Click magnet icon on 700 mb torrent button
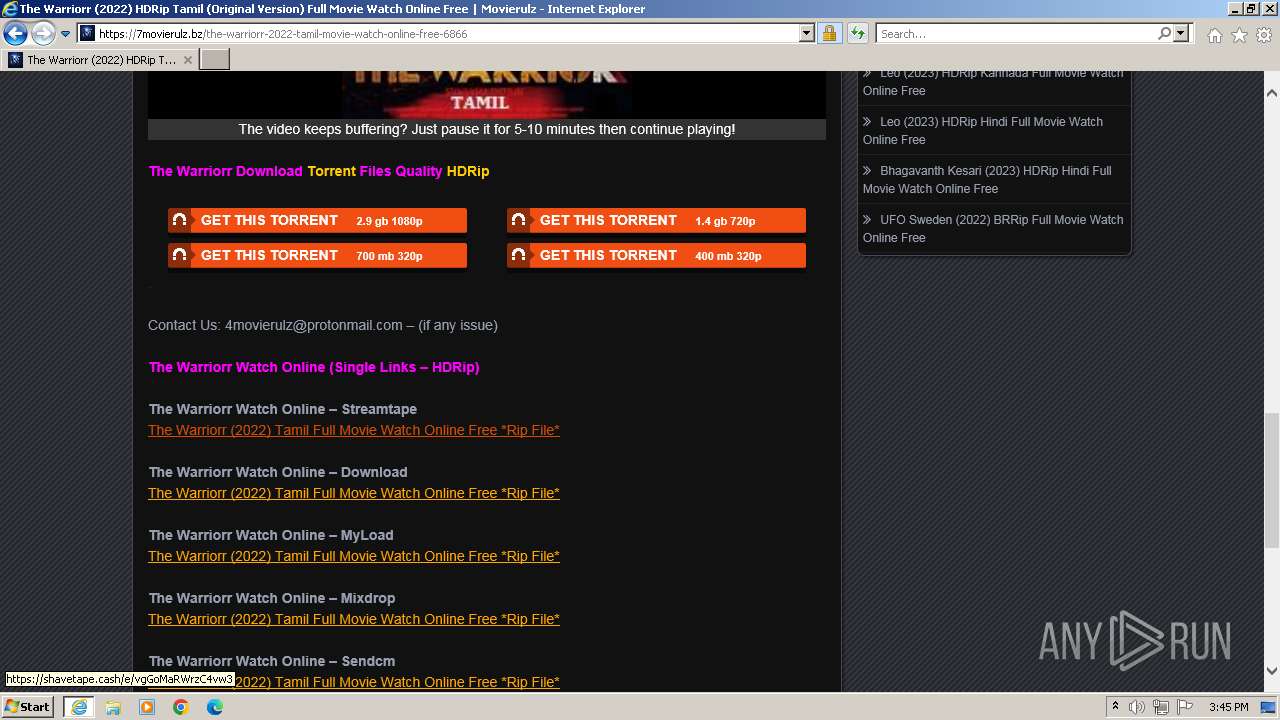 (180, 256)
